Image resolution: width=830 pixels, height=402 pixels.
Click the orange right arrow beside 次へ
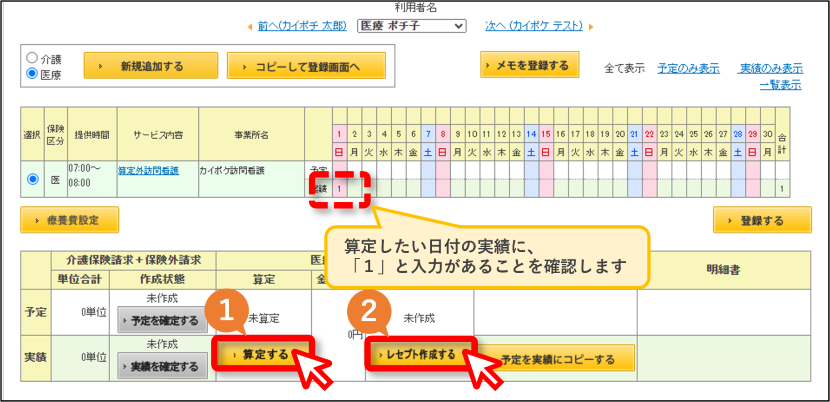coord(591,26)
